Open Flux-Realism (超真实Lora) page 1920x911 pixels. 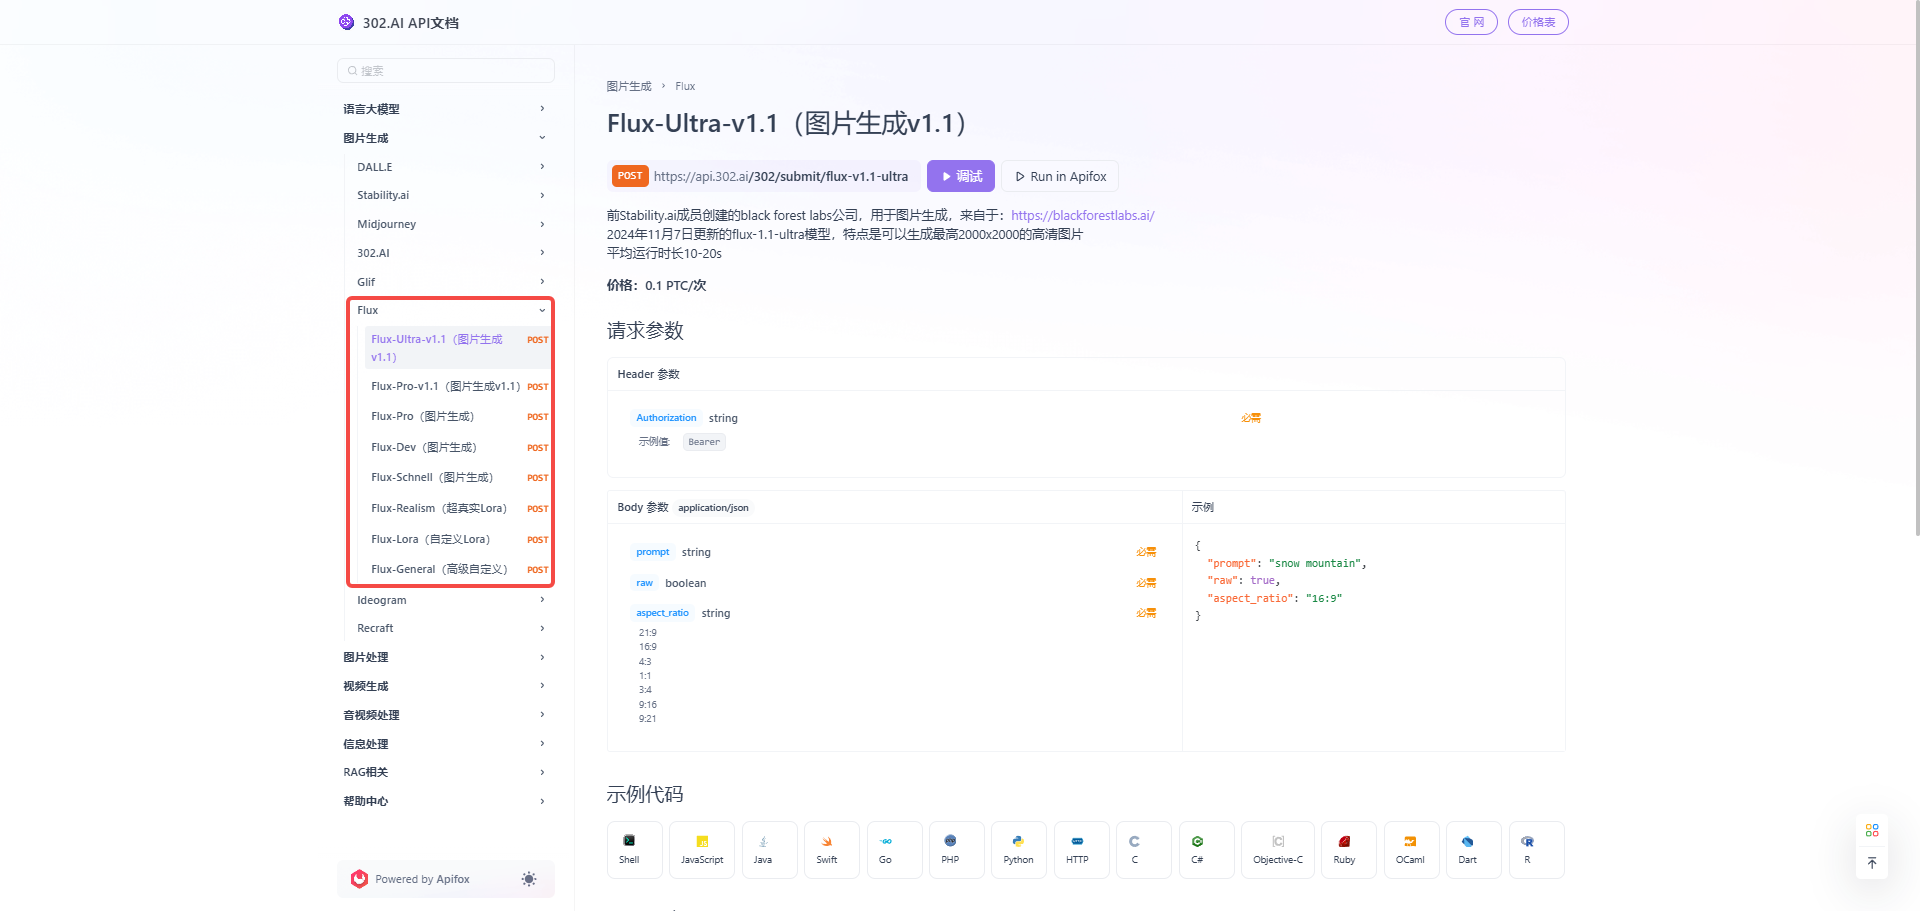click(458, 508)
